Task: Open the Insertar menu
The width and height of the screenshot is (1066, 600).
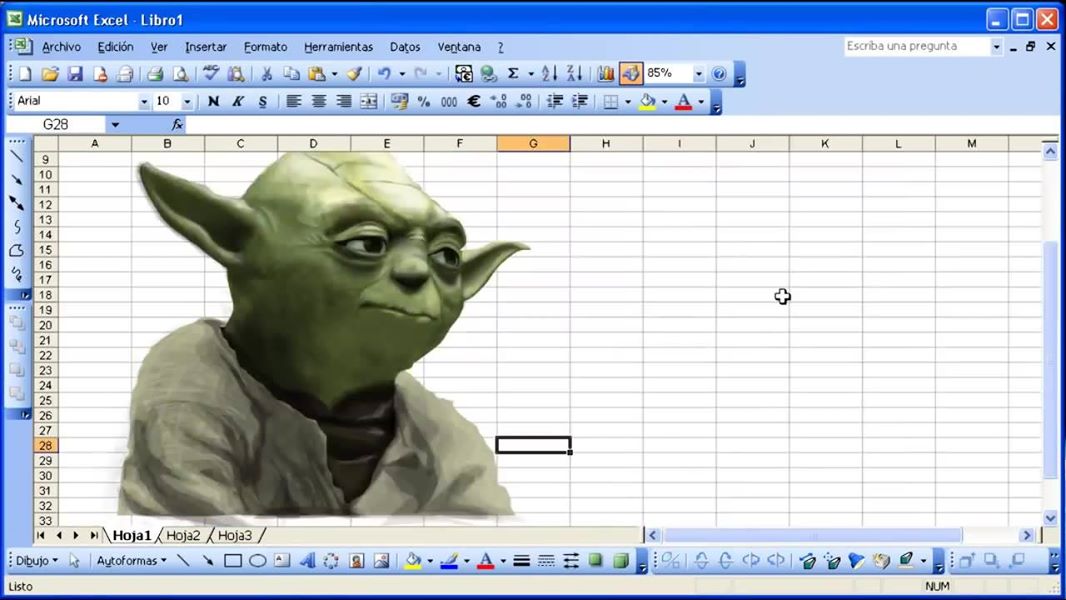Action: [206, 47]
